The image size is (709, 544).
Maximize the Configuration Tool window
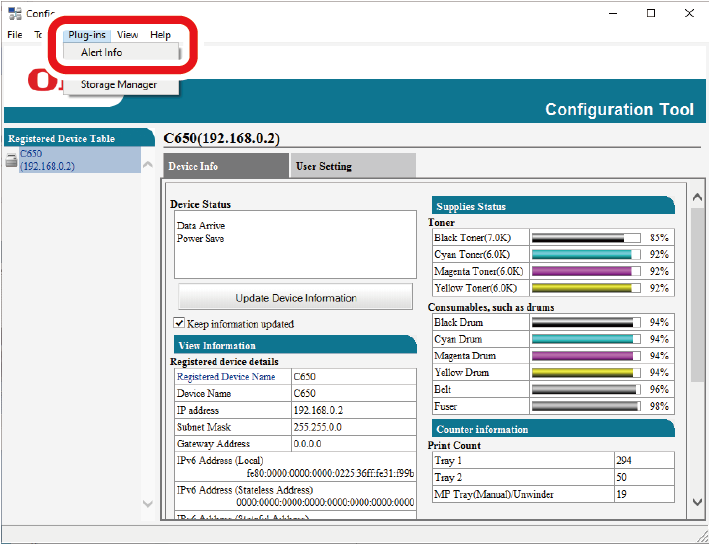pos(651,13)
